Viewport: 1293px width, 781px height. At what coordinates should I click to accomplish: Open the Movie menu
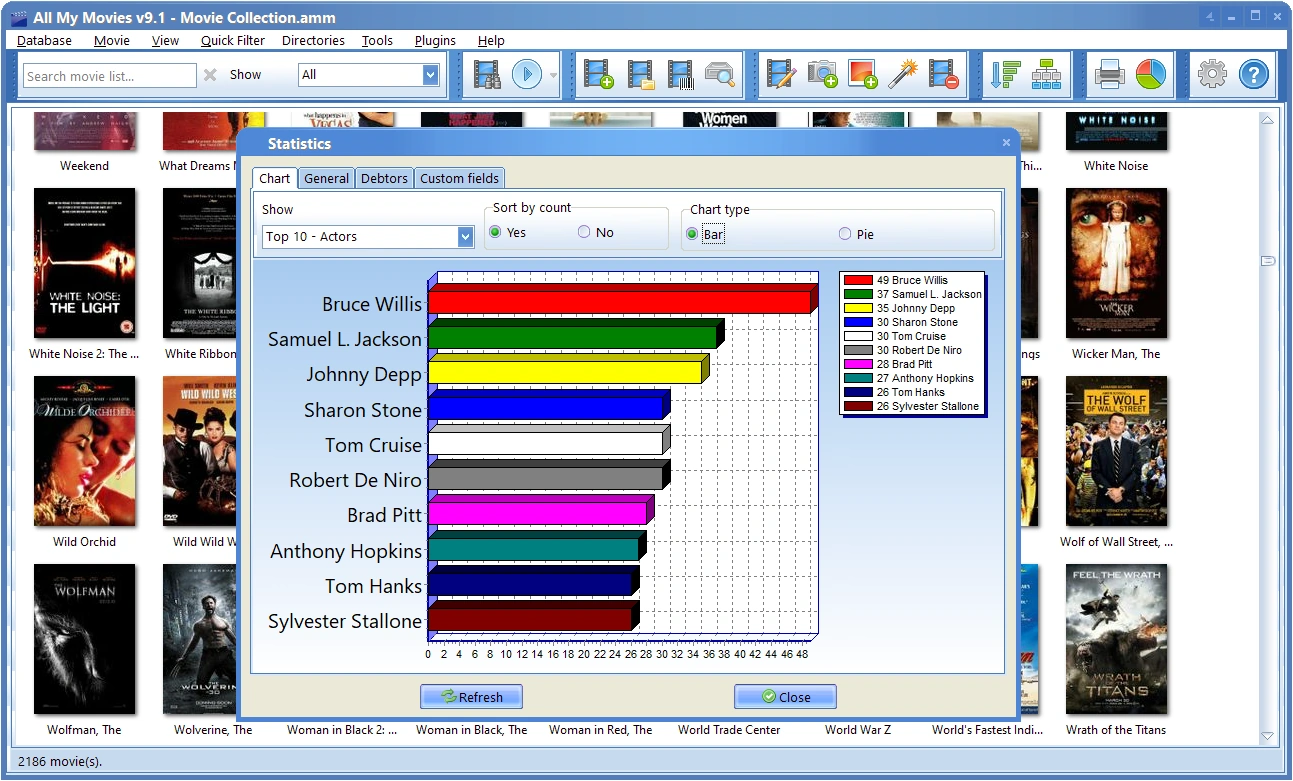[x=112, y=40]
